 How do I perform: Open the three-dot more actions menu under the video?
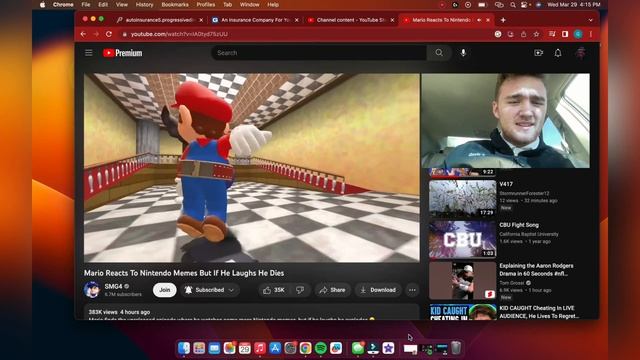coord(412,290)
